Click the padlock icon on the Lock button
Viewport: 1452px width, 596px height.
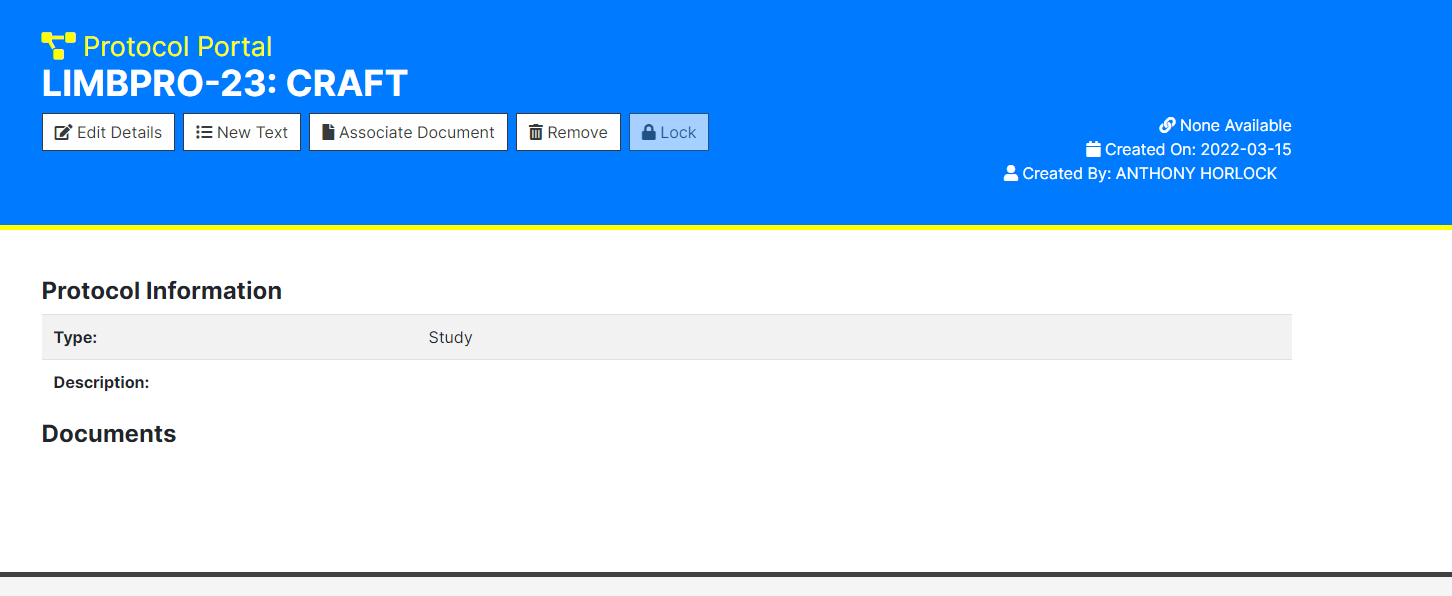pyautogui.click(x=648, y=131)
